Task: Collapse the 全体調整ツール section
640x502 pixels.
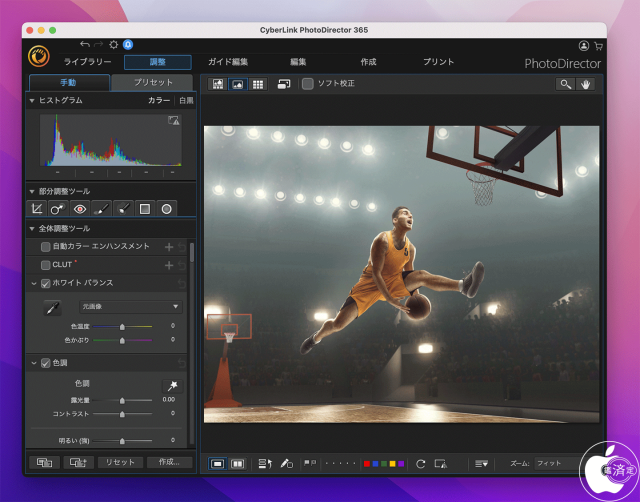Action: tap(32, 229)
